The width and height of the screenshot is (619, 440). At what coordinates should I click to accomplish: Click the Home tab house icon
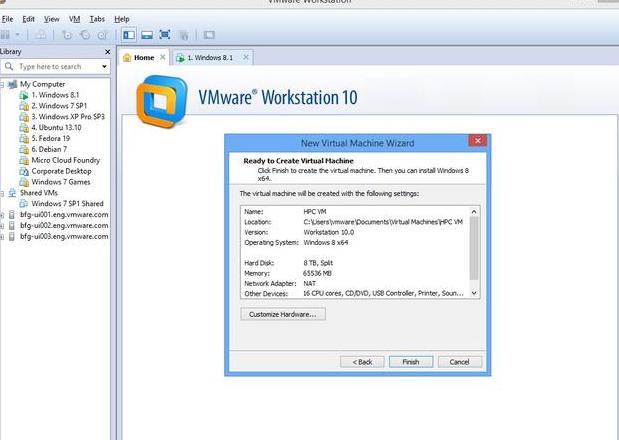[127, 58]
